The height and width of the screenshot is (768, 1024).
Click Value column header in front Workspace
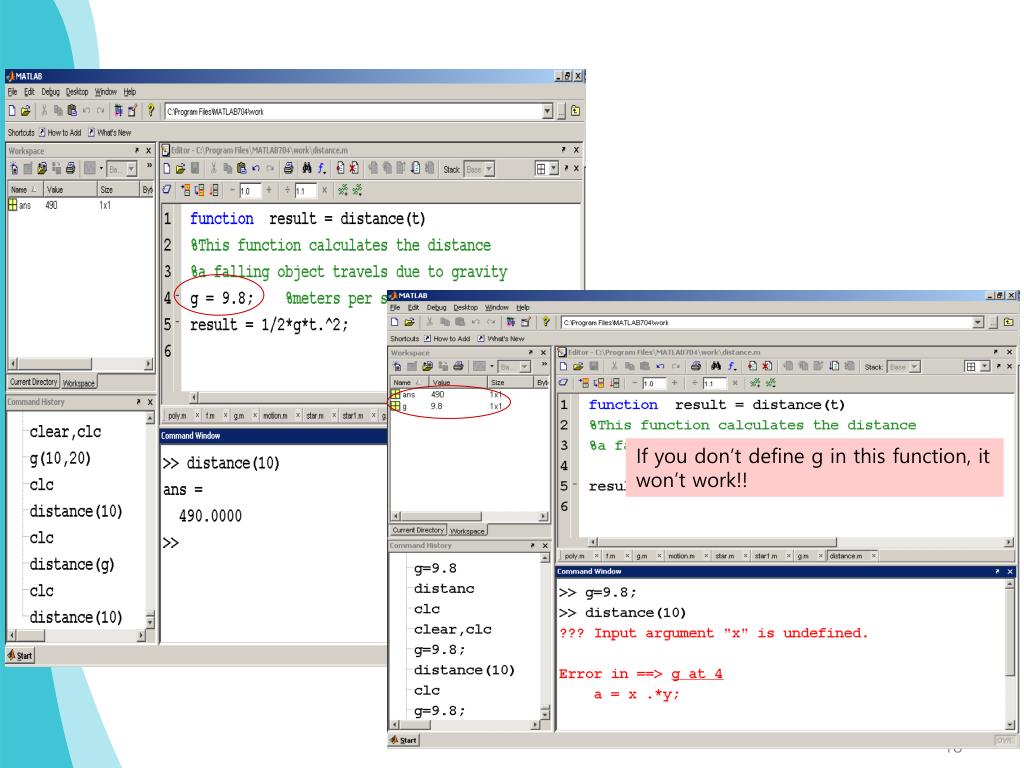[458, 382]
